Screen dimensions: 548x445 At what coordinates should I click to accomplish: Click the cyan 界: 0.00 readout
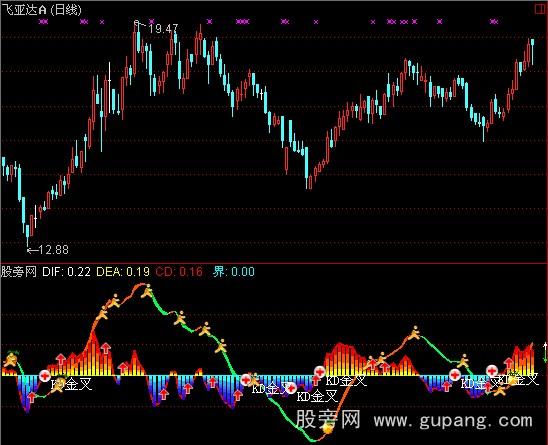tap(234, 272)
